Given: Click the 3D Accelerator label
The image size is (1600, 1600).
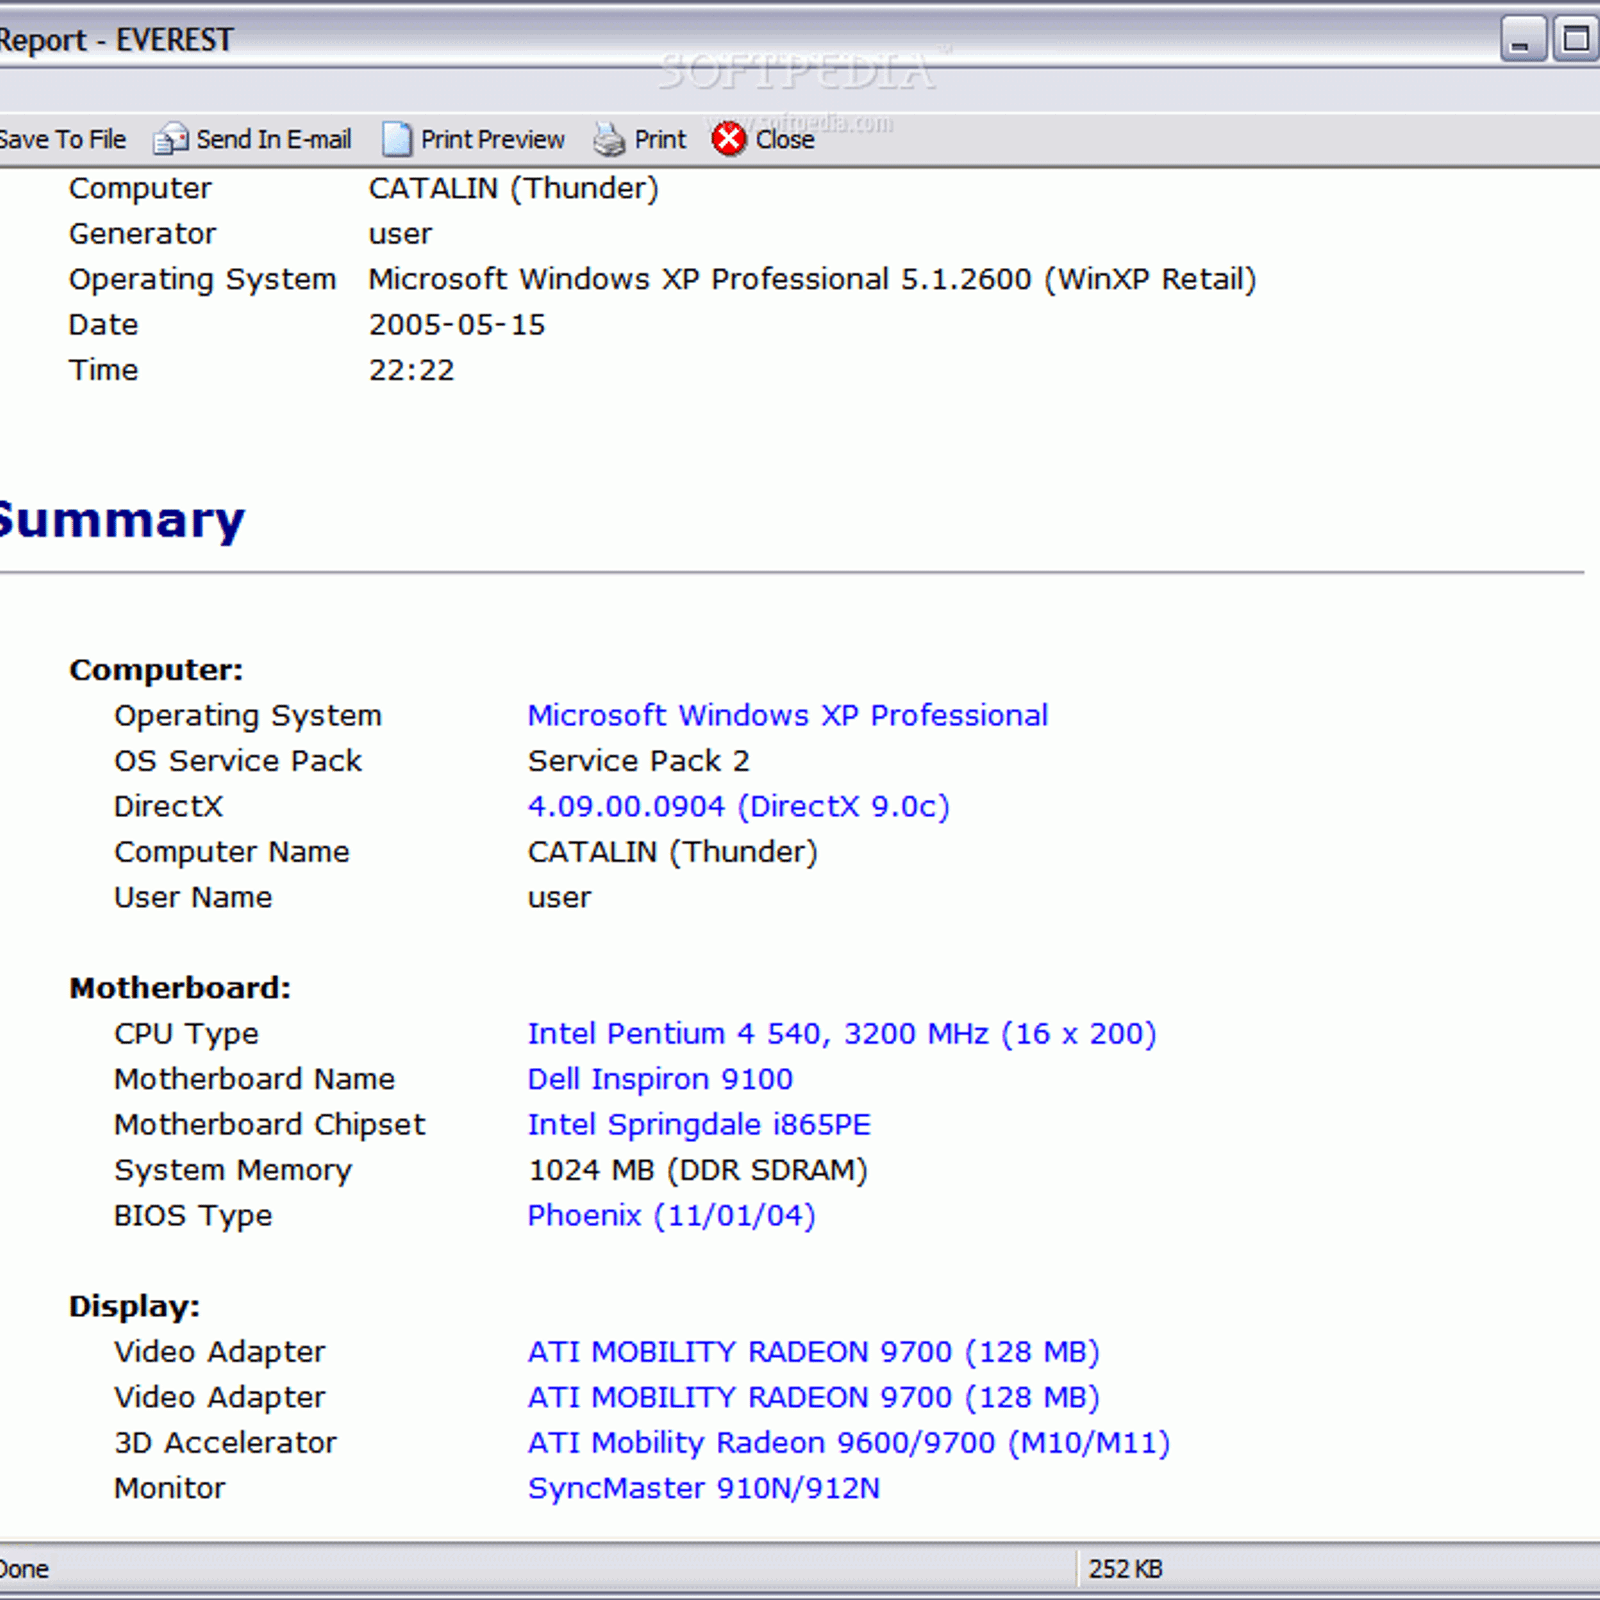Looking at the screenshot, I should 225,1442.
